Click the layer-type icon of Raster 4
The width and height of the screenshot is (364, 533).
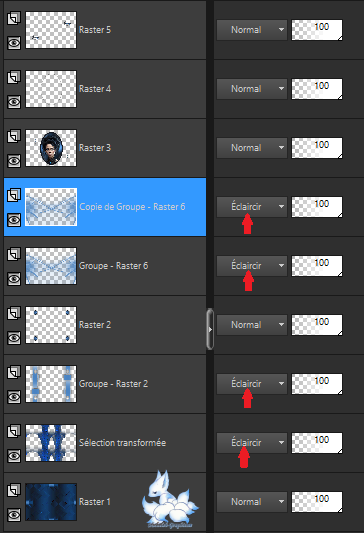(14, 77)
